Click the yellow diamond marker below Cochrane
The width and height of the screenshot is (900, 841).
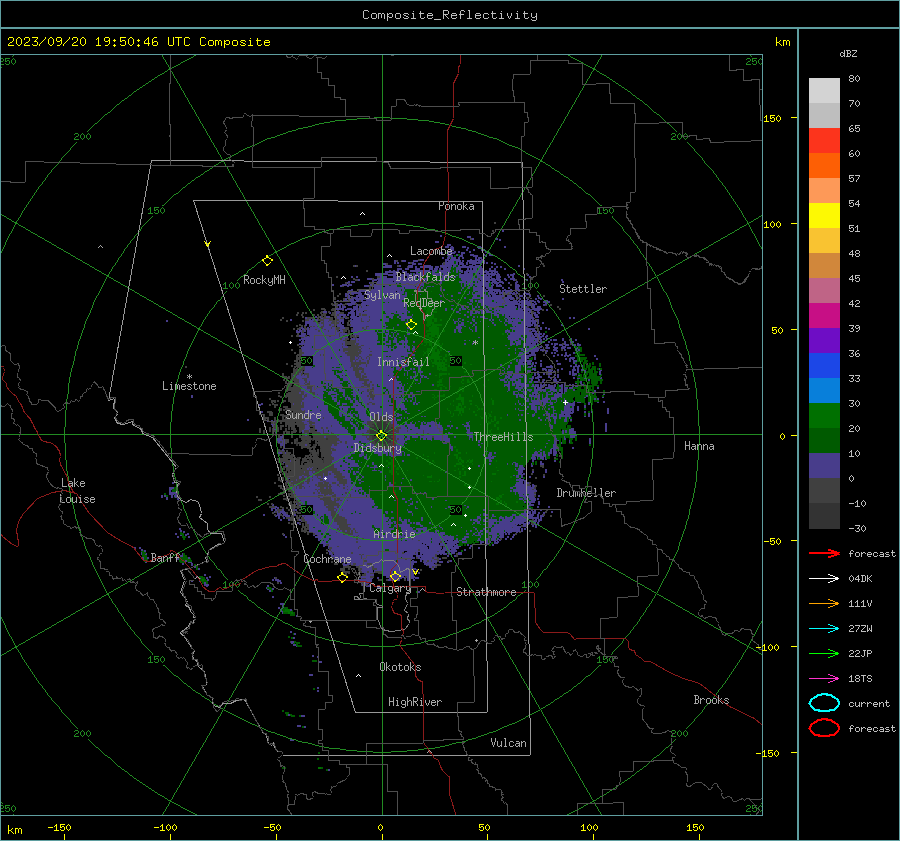click(x=343, y=577)
